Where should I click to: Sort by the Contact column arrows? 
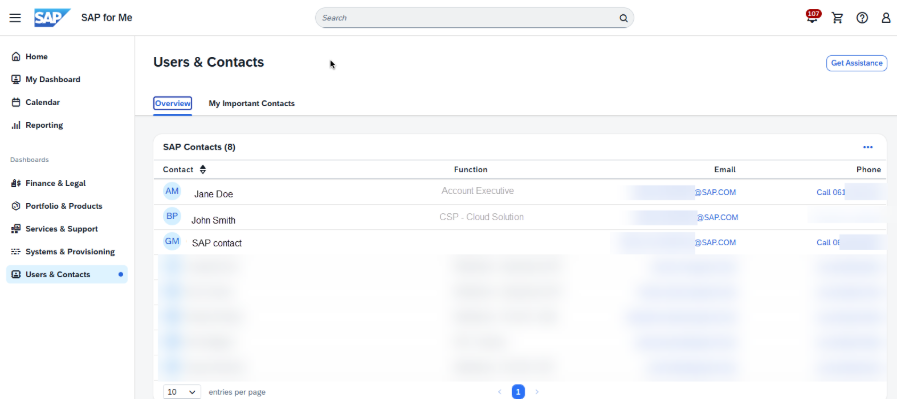click(203, 169)
